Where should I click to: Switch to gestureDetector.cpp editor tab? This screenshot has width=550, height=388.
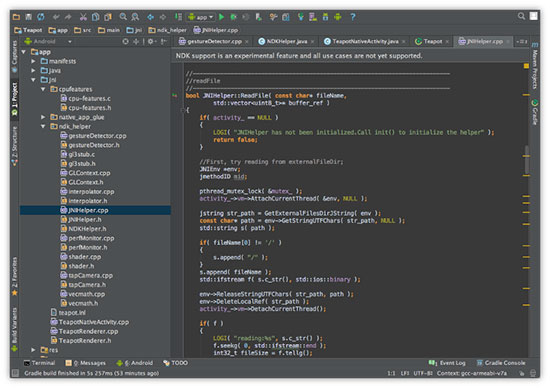click(214, 41)
